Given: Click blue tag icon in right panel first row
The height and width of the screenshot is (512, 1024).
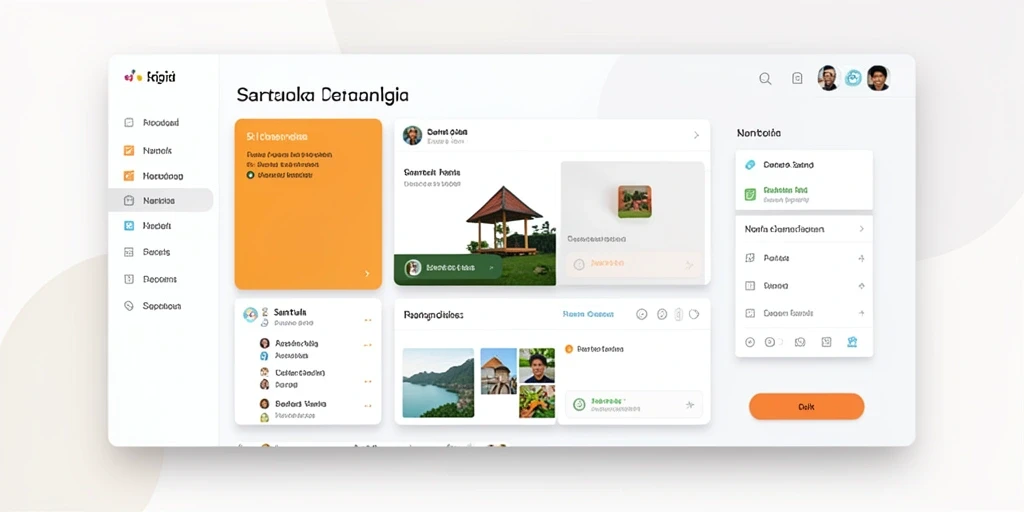Looking at the screenshot, I should coord(750,165).
